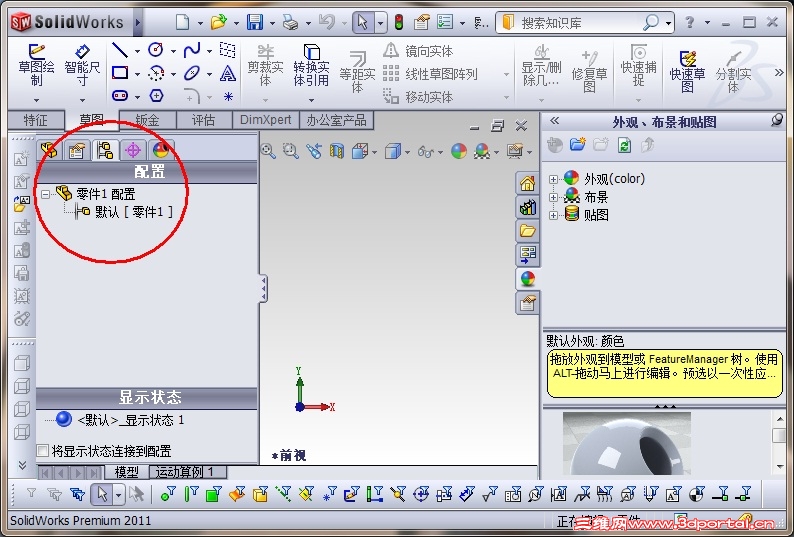
Task: Expand more toolbar commands chevron
Action: pos(779,72)
